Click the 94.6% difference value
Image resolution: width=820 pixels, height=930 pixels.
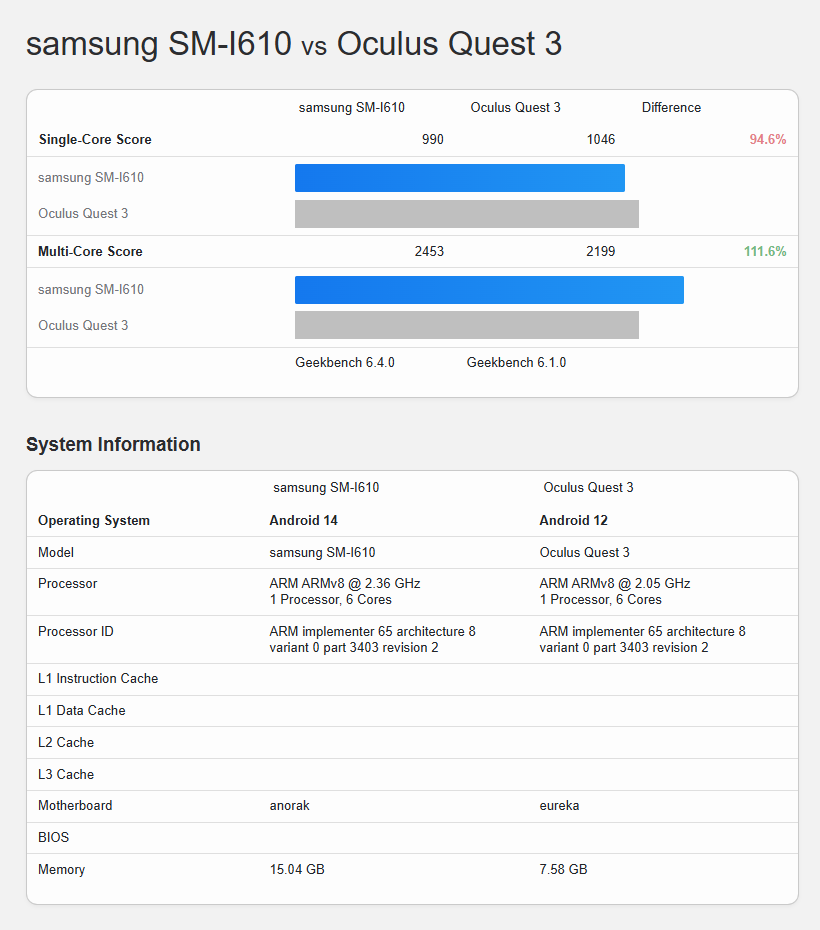(768, 139)
